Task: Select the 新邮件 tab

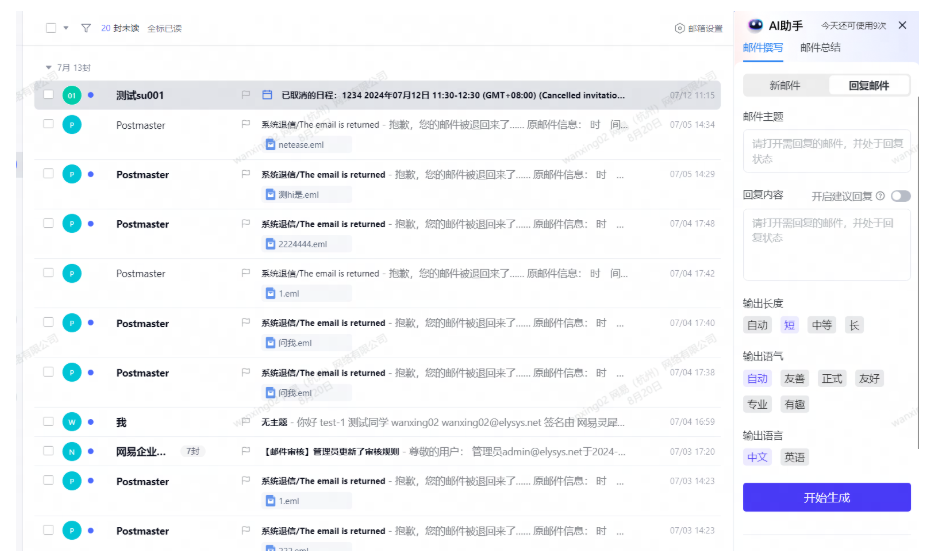Action: [x=785, y=86]
